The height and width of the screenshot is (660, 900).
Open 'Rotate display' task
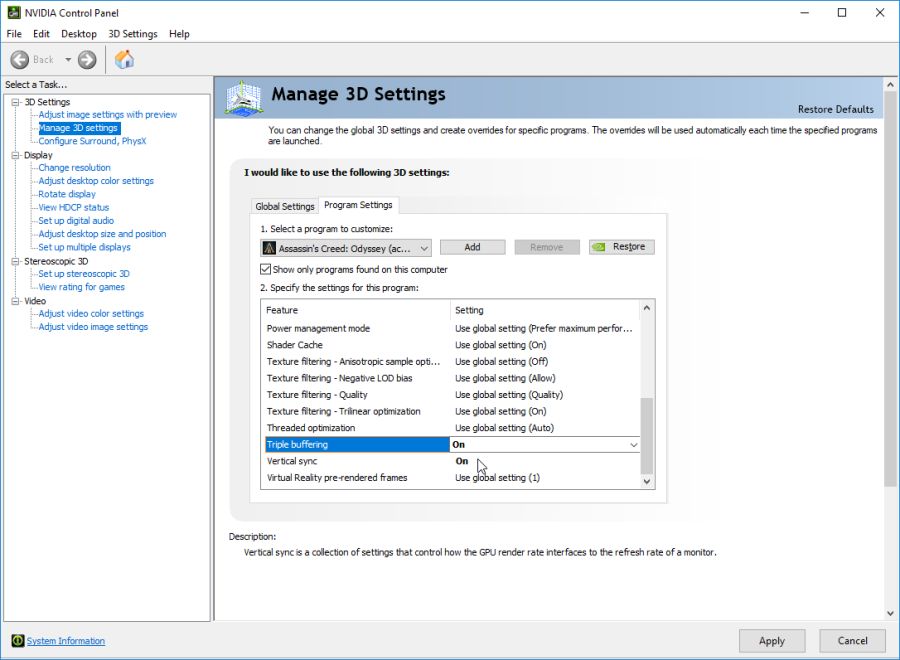(67, 194)
